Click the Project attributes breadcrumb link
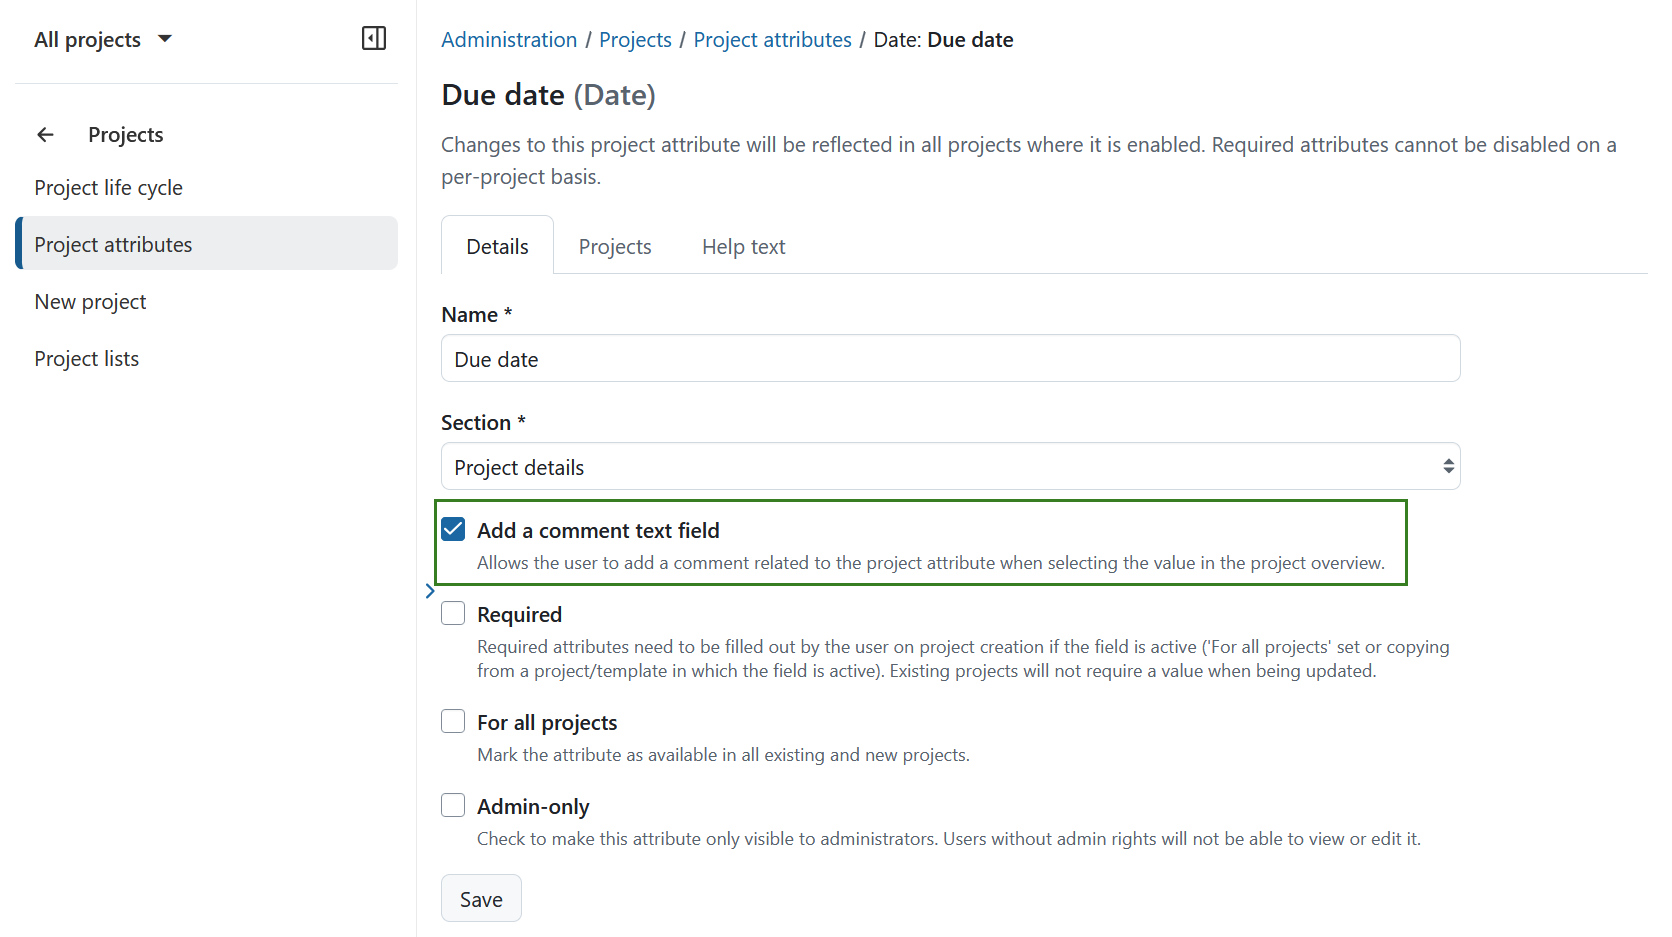 pos(772,39)
